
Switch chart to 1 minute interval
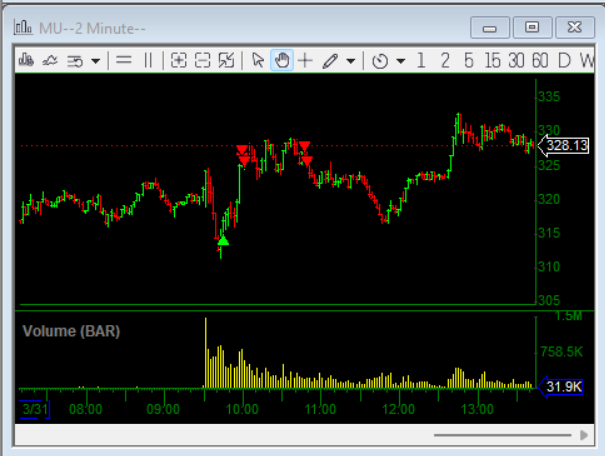coord(421,61)
